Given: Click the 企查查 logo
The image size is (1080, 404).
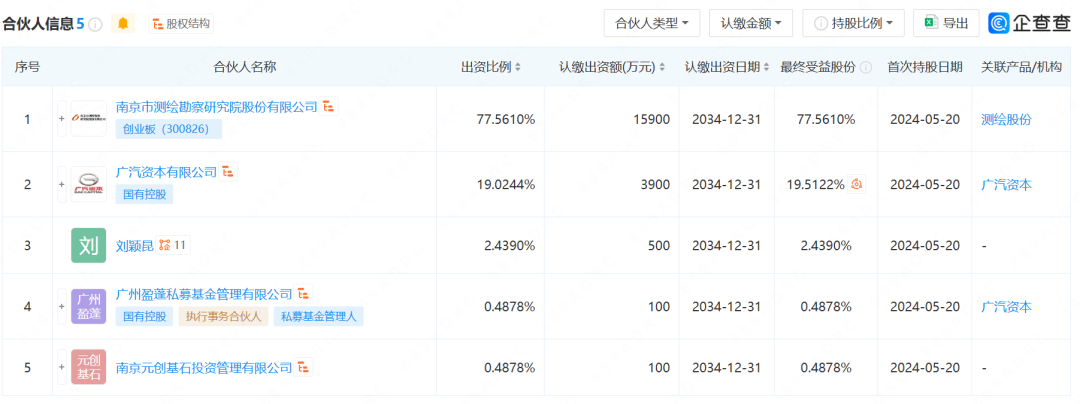Looking at the screenshot, I should 1029,23.
